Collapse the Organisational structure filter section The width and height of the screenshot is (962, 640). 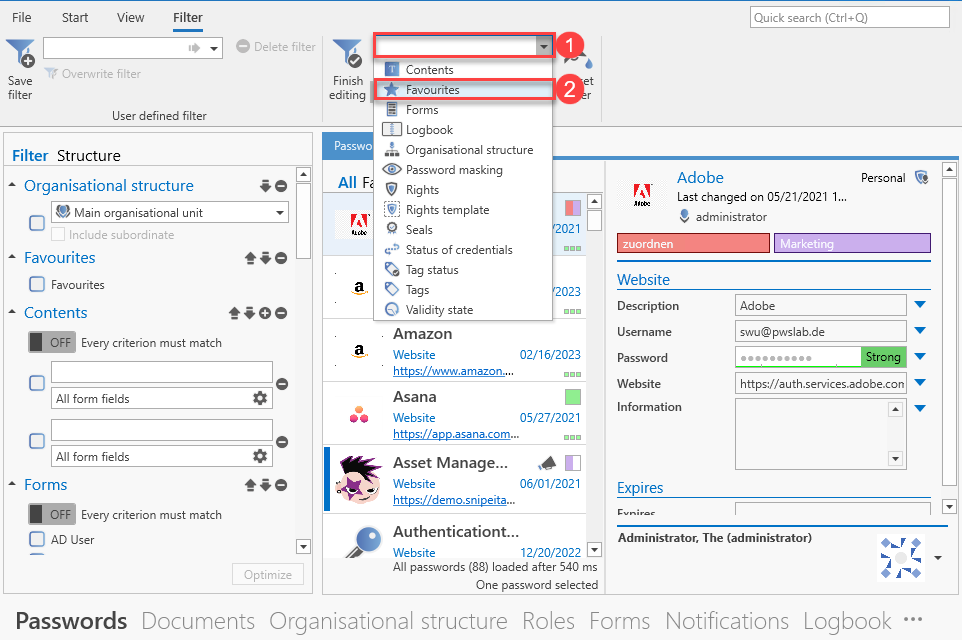(12, 186)
